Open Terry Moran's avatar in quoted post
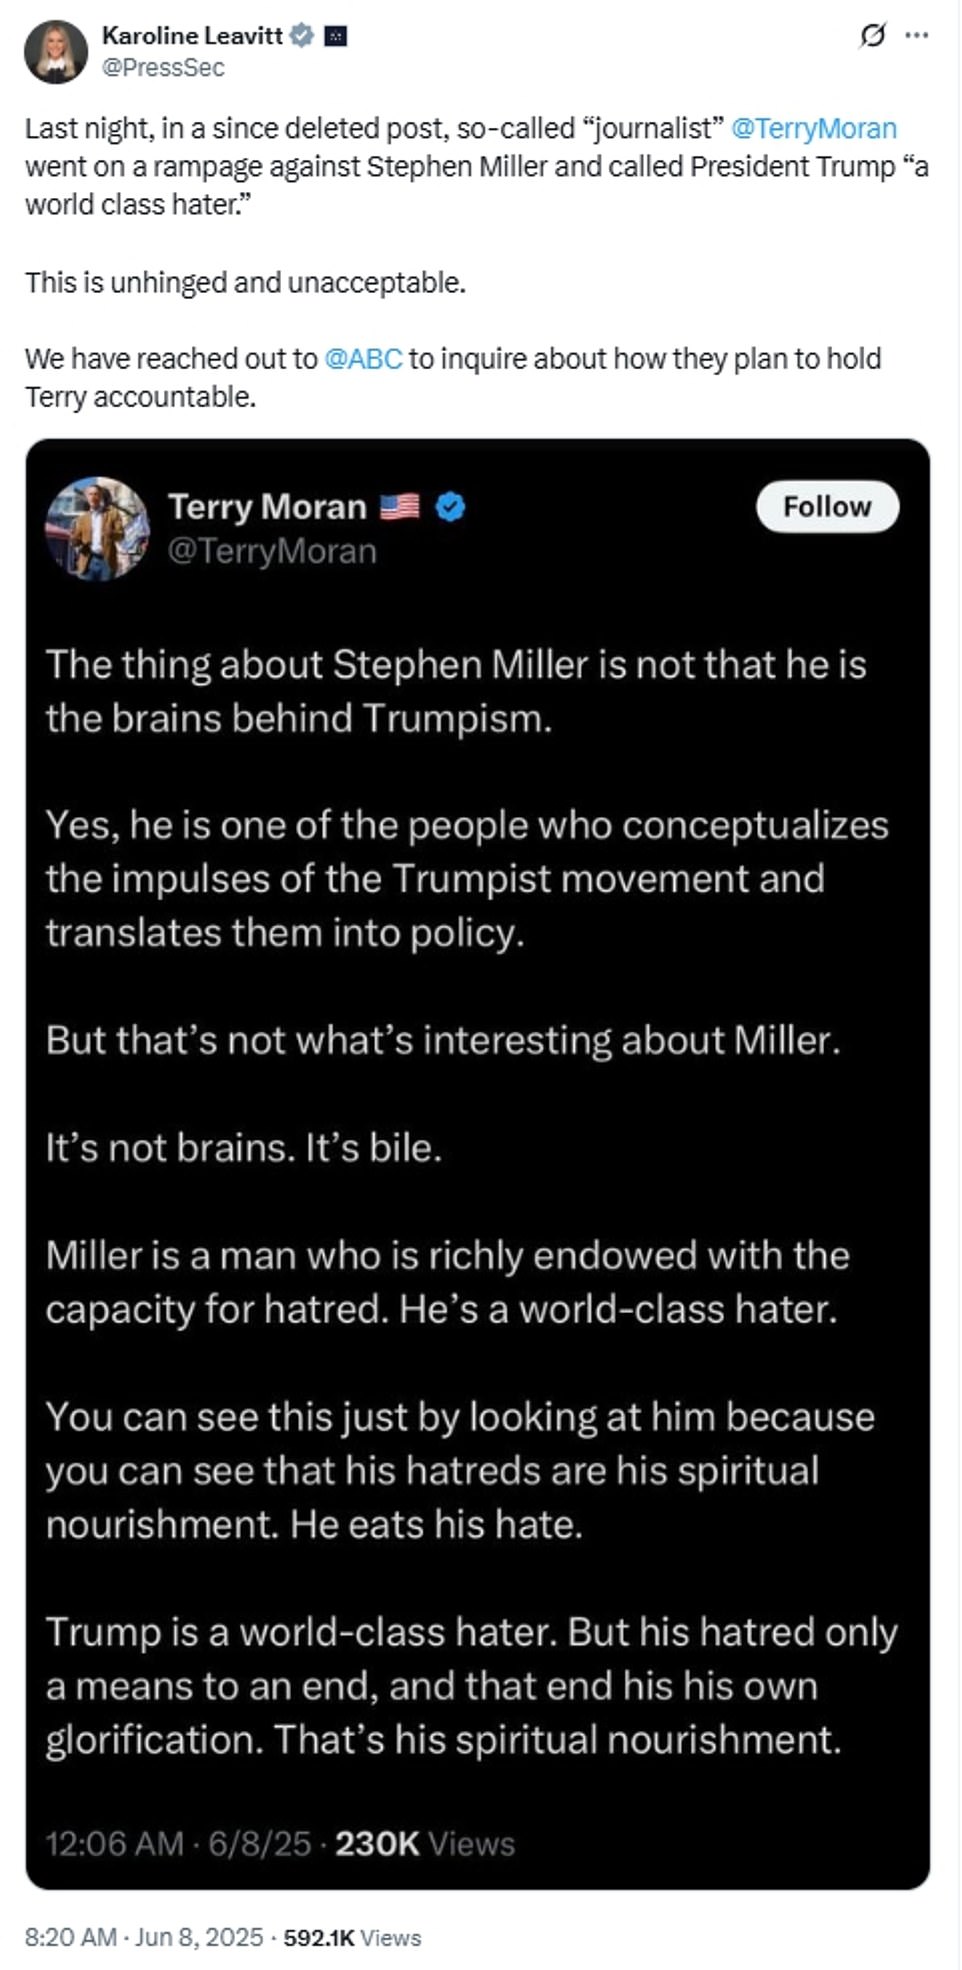The image size is (962, 1970). (97, 527)
